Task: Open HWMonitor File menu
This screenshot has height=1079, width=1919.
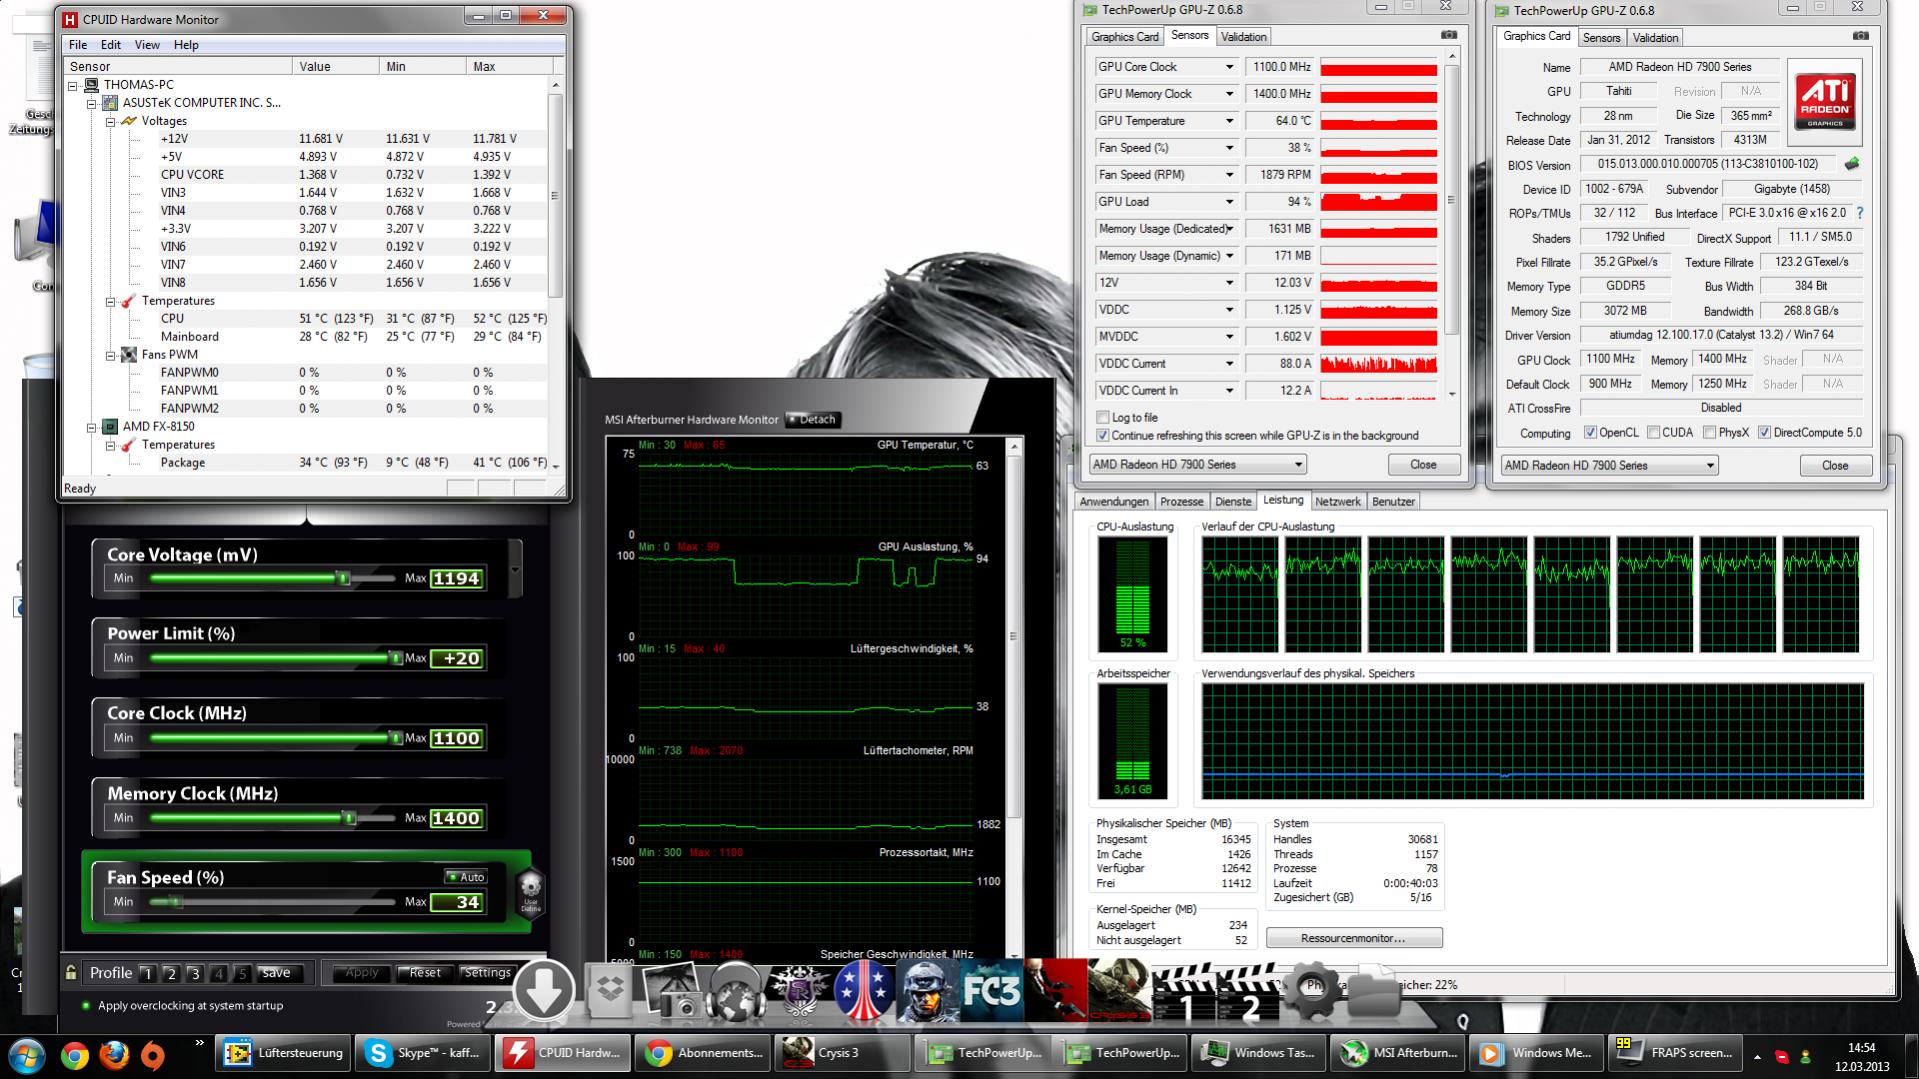Action: point(78,45)
